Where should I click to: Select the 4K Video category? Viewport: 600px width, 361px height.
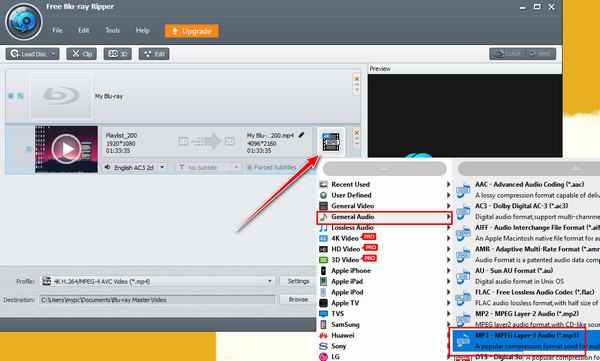tap(385, 238)
